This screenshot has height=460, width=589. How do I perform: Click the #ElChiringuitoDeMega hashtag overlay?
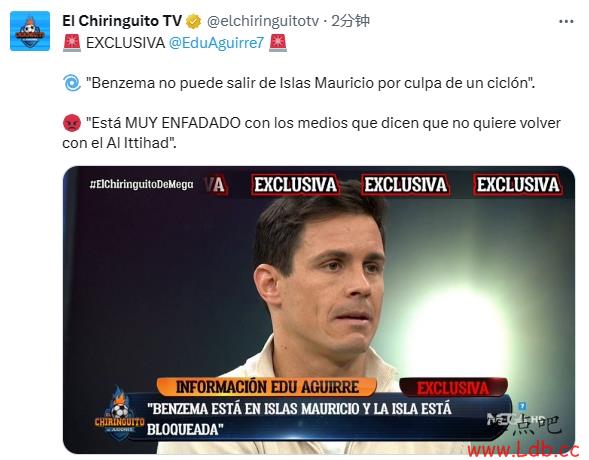(x=142, y=184)
